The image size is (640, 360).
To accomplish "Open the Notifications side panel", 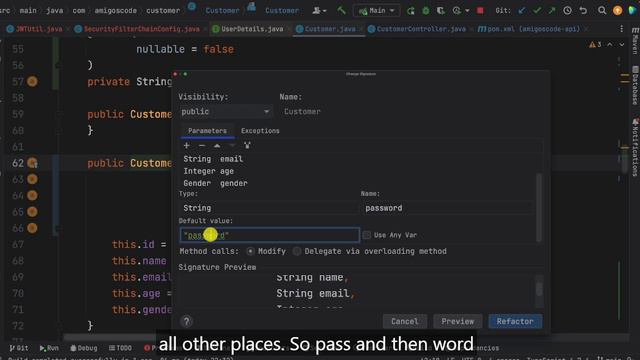I will pos(635,147).
